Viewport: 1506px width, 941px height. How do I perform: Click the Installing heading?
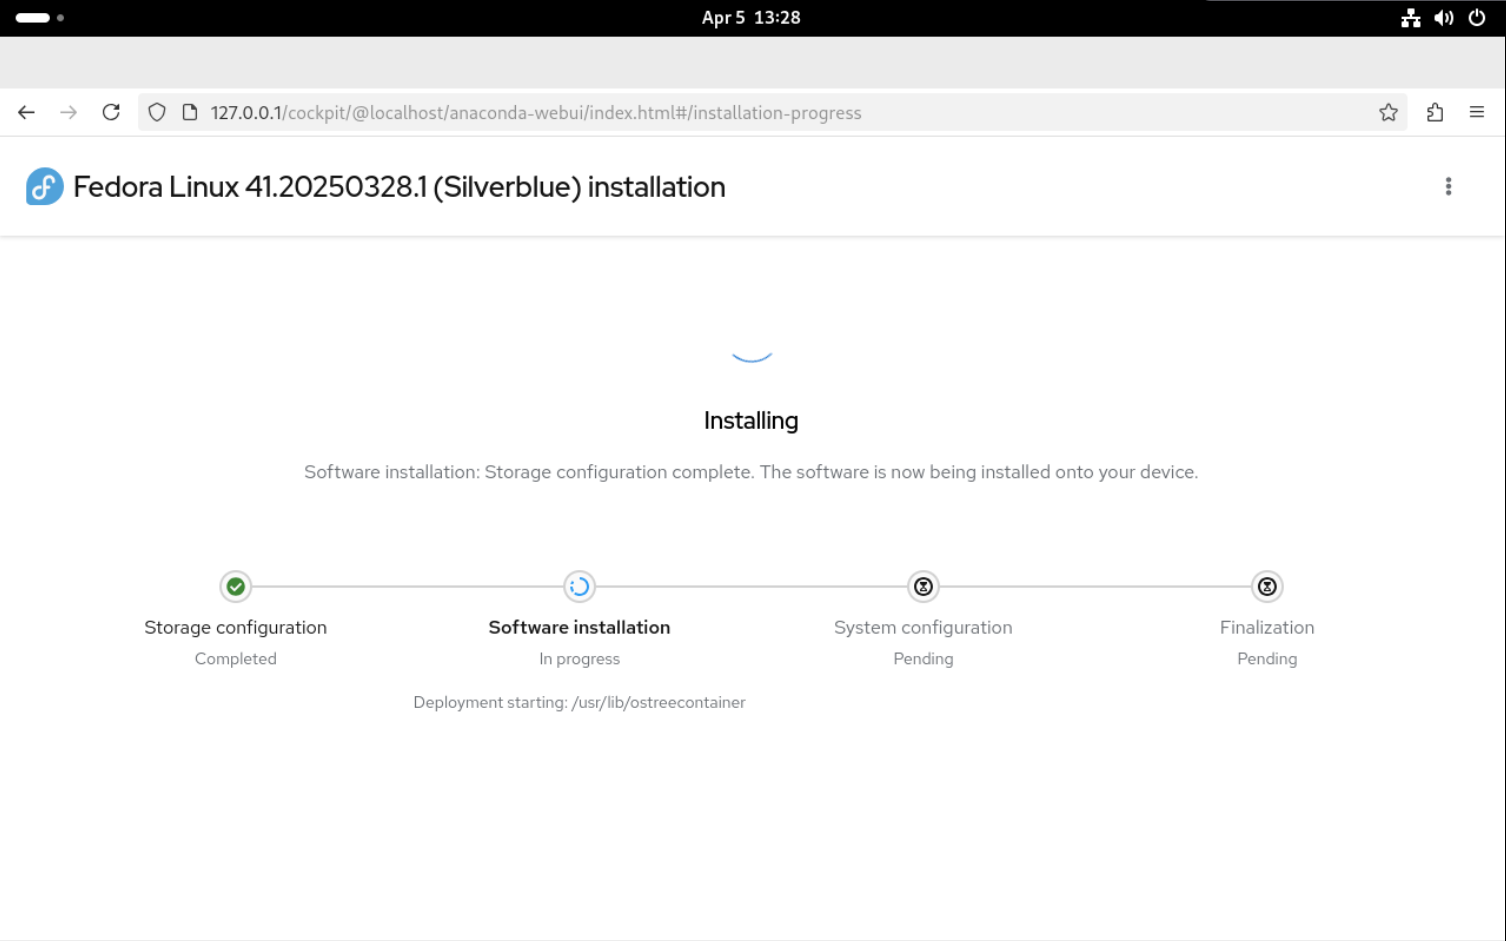click(751, 421)
